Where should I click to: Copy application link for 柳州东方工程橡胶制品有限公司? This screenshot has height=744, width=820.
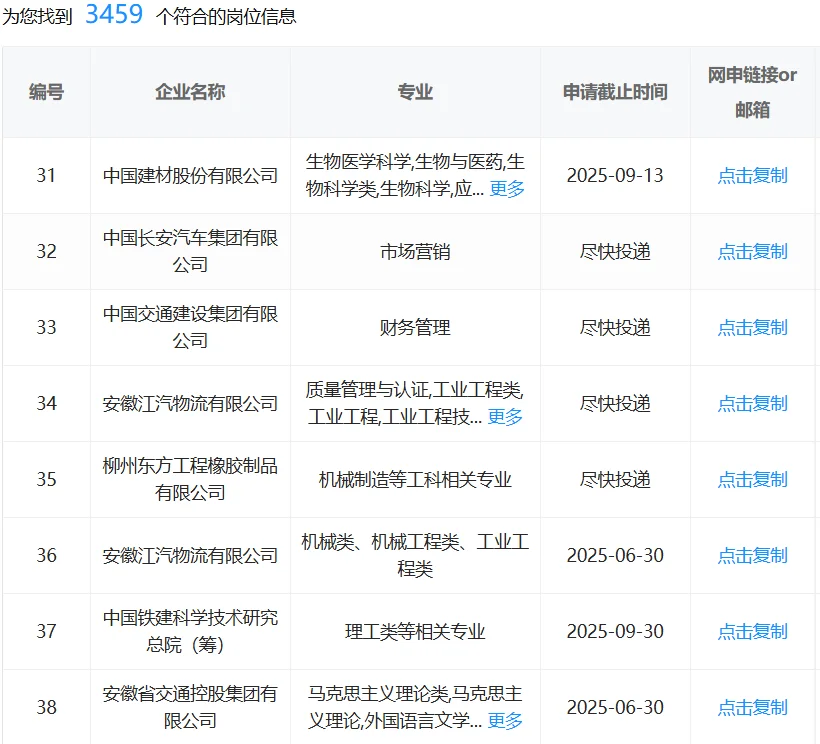point(752,479)
